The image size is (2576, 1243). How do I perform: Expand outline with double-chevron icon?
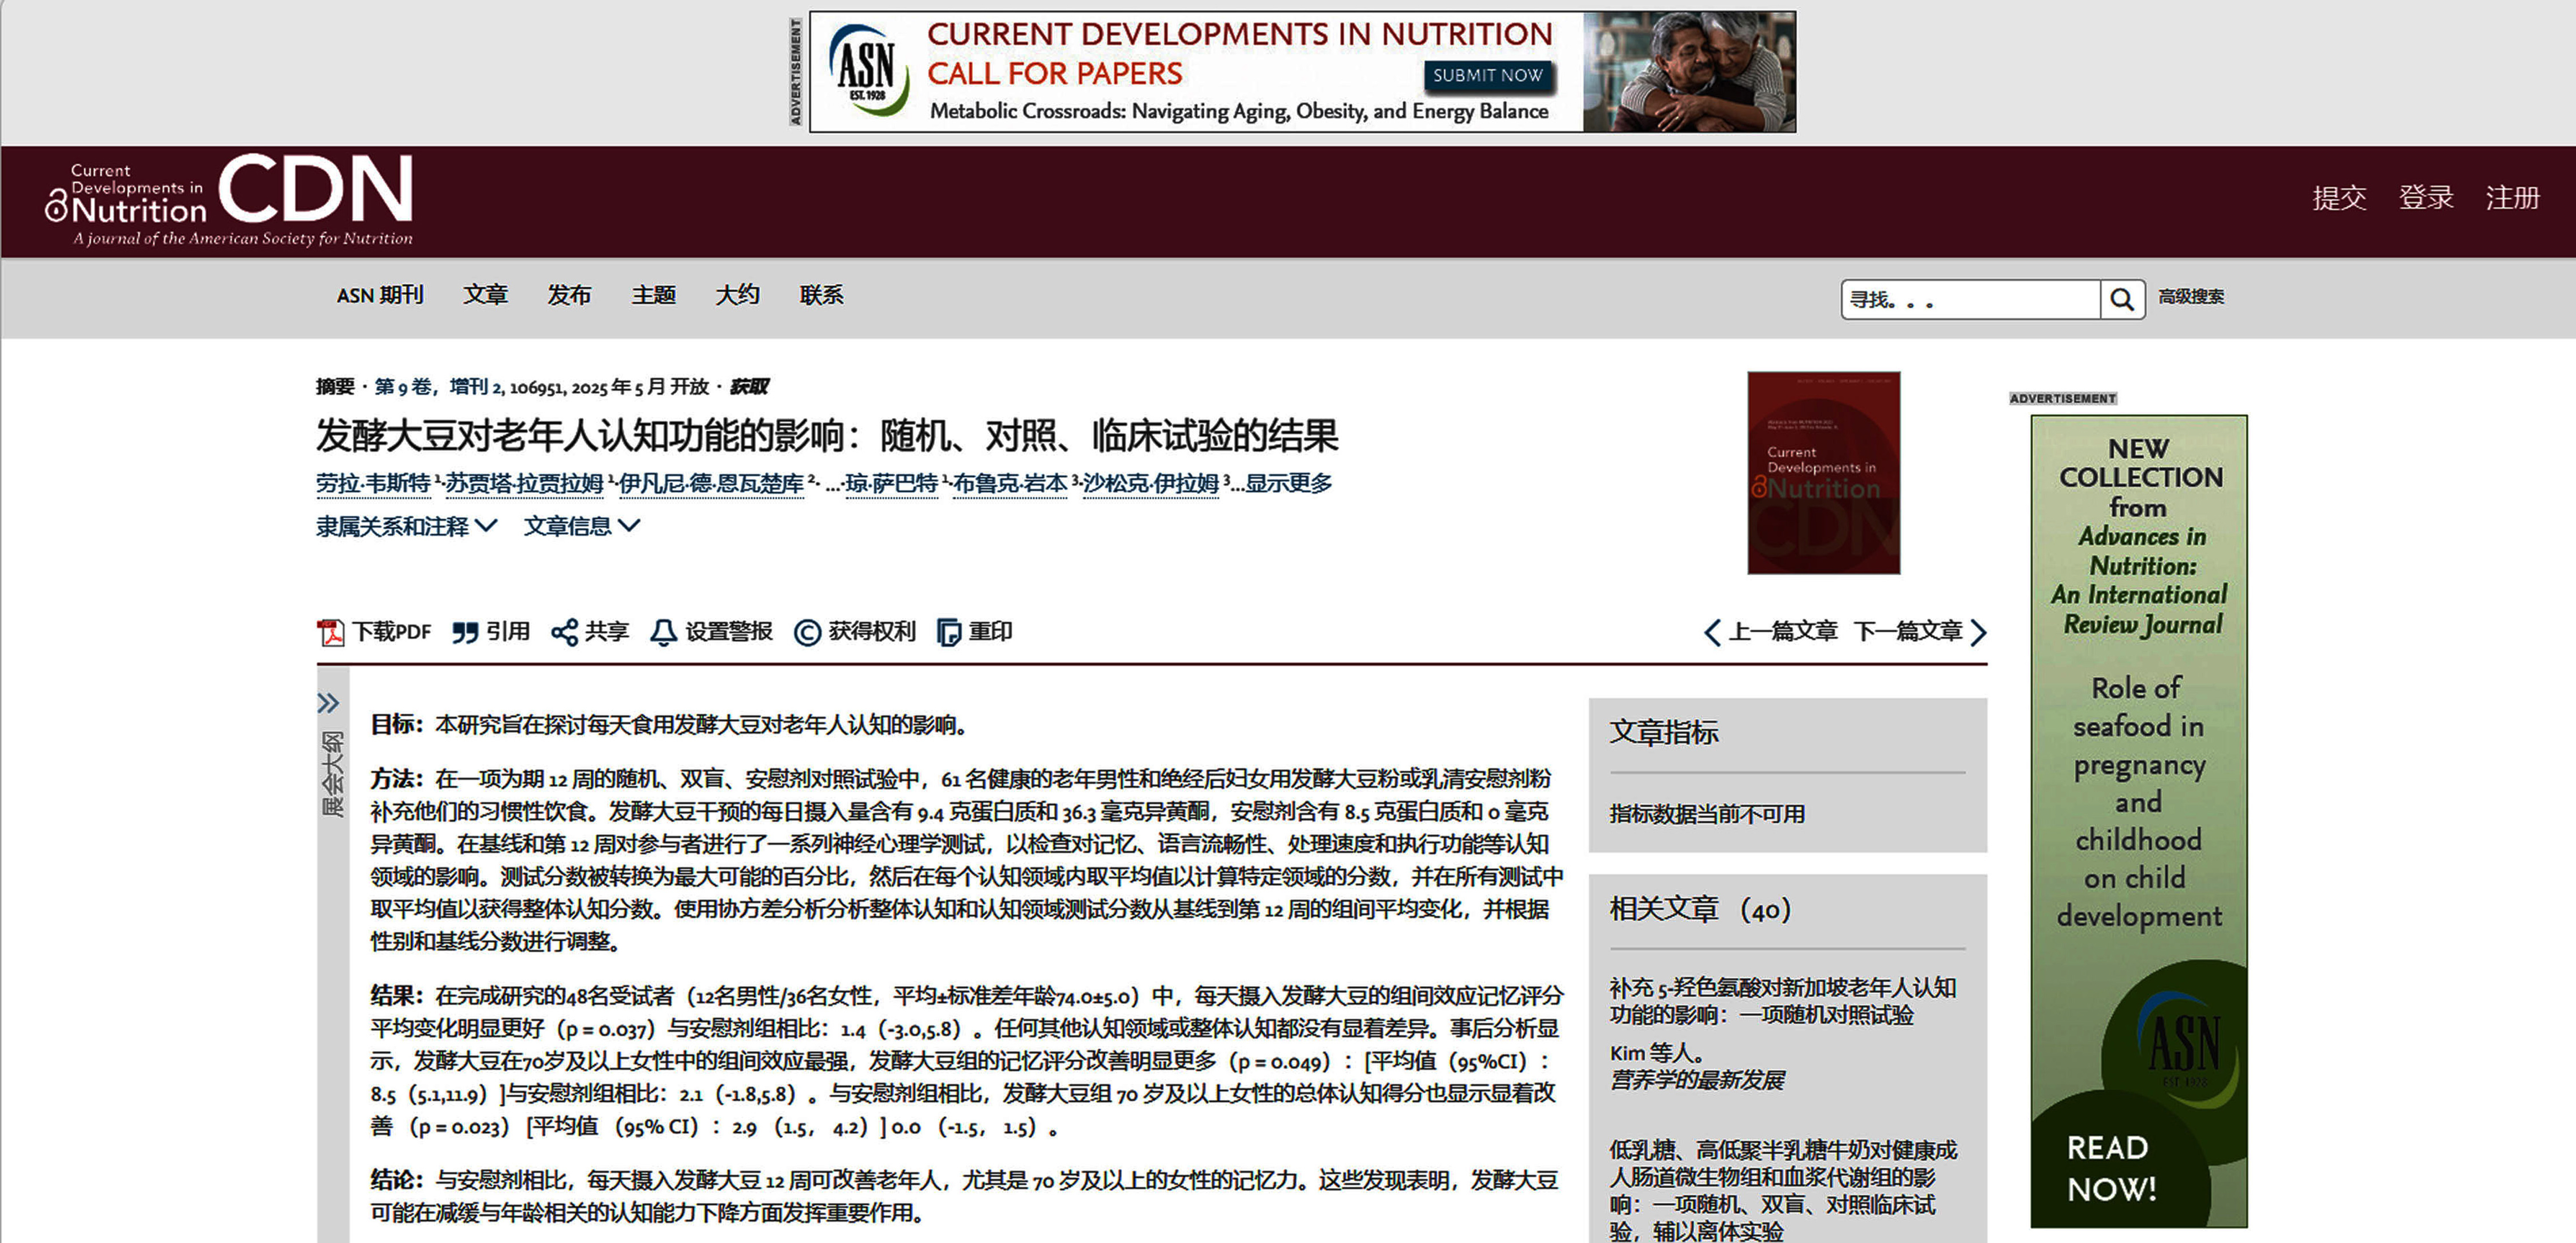tap(328, 703)
